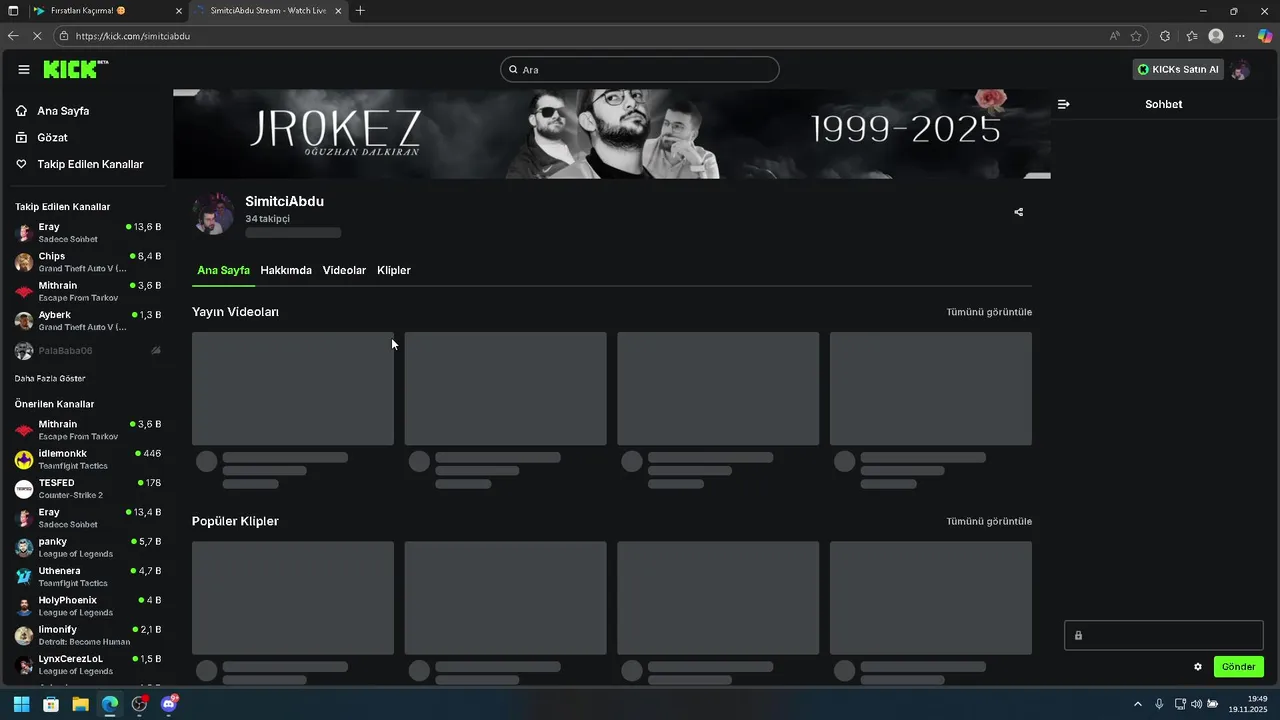Viewport: 1280px width, 720px height.
Task: Open LynxCerezLoL recommended channel
Action: tap(88, 664)
